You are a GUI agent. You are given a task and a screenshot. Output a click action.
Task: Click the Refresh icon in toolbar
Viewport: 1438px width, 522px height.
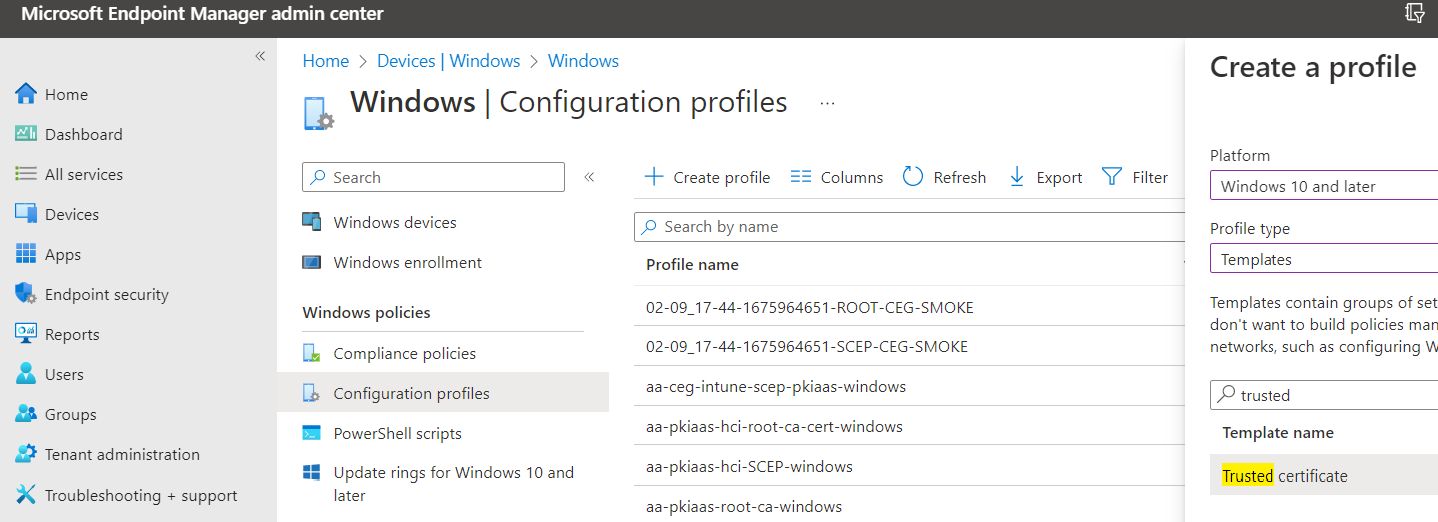[912, 177]
